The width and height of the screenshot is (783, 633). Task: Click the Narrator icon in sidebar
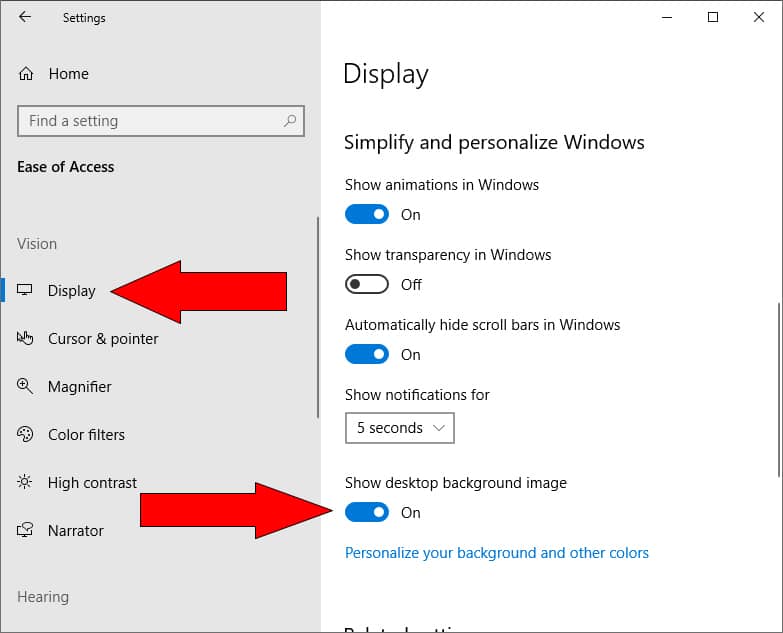coord(26,531)
